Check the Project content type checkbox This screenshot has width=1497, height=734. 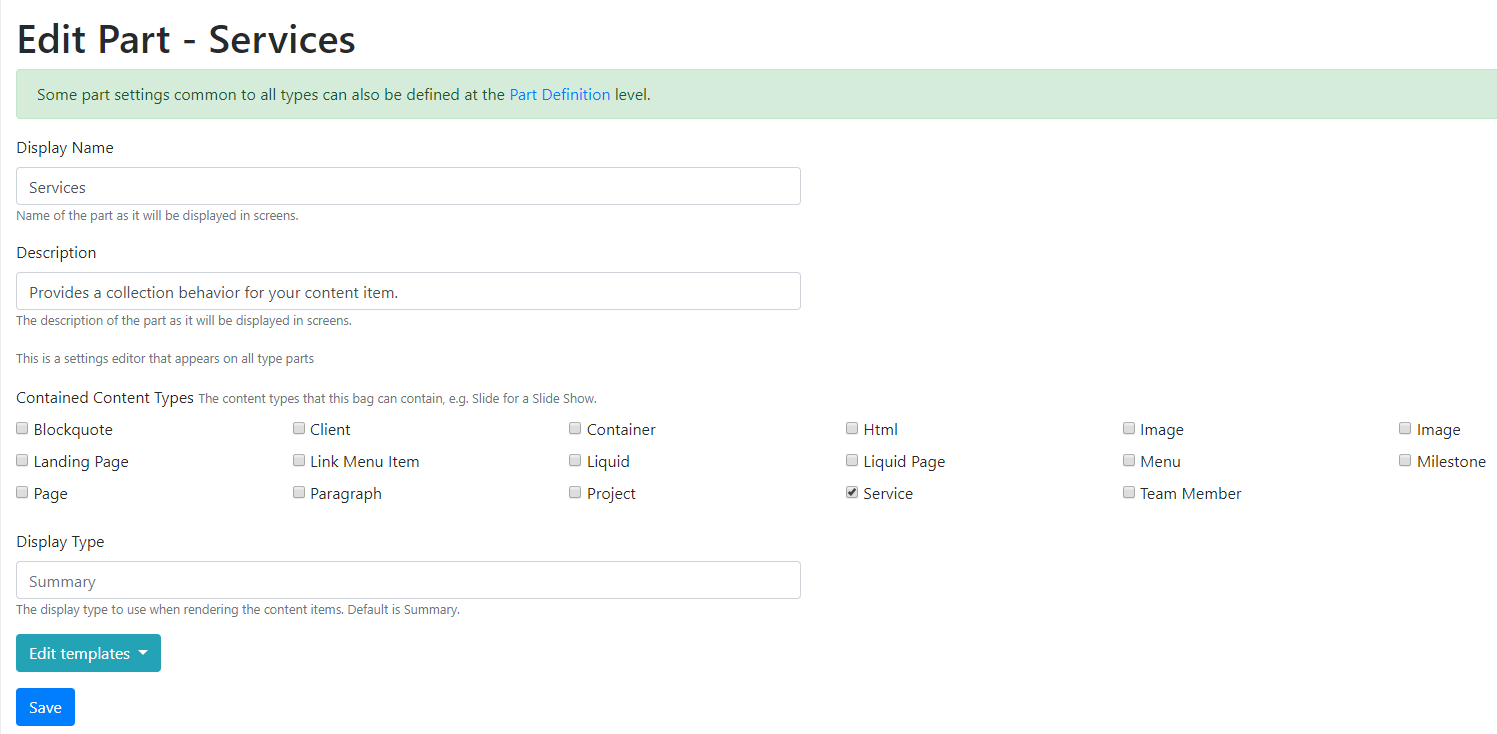(x=575, y=492)
